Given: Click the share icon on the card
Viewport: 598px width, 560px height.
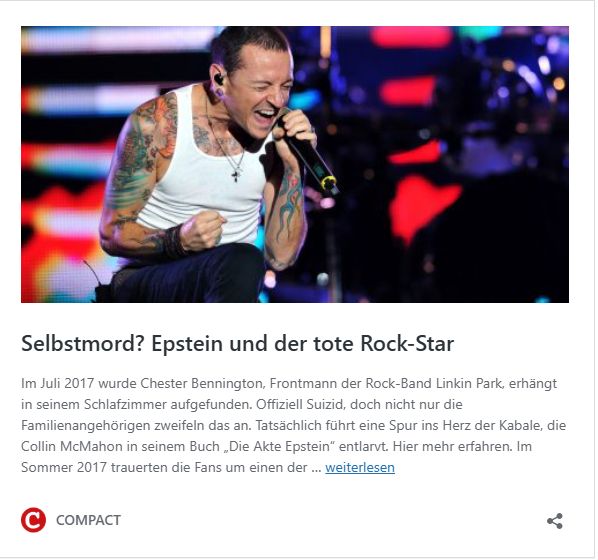Looking at the screenshot, I should pos(555,521).
